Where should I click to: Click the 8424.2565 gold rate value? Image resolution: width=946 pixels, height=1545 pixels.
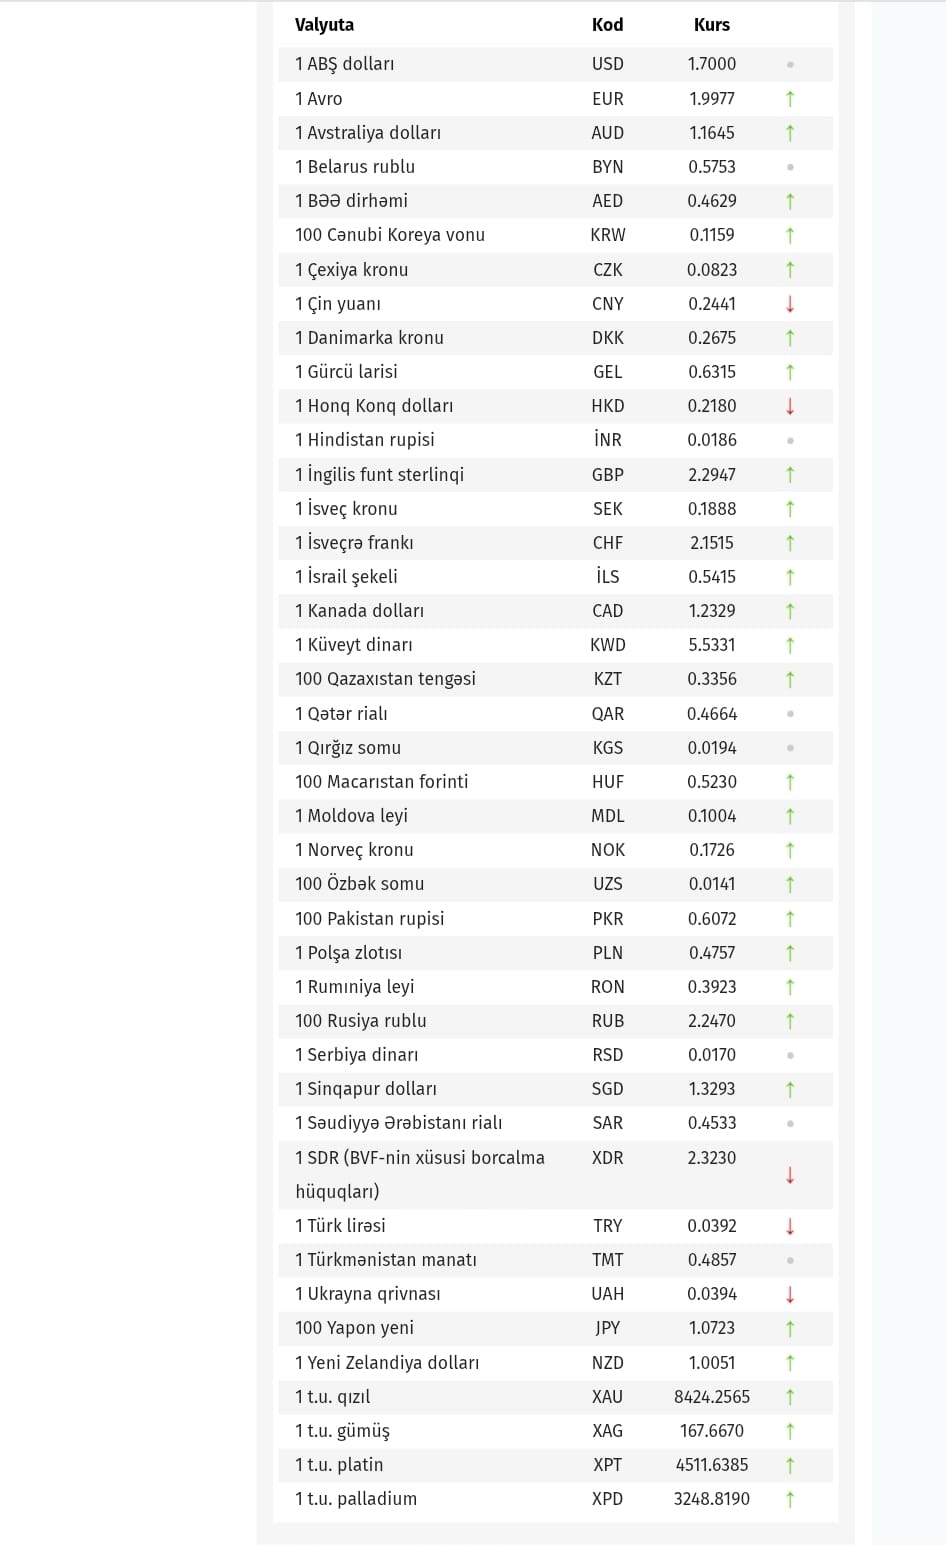pyautogui.click(x=711, y=1397)
